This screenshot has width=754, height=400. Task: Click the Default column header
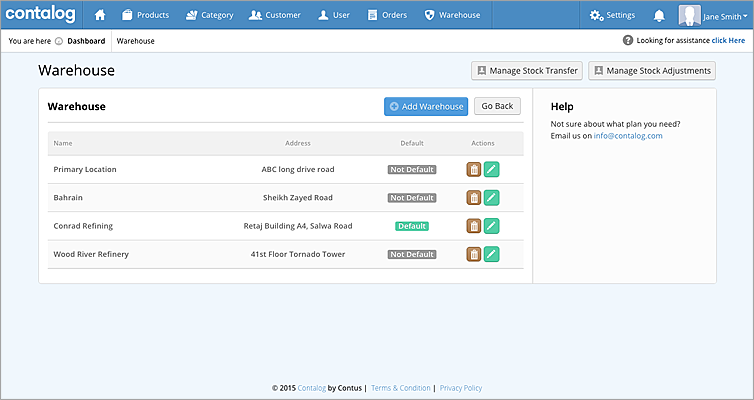[x=412, y=143]
